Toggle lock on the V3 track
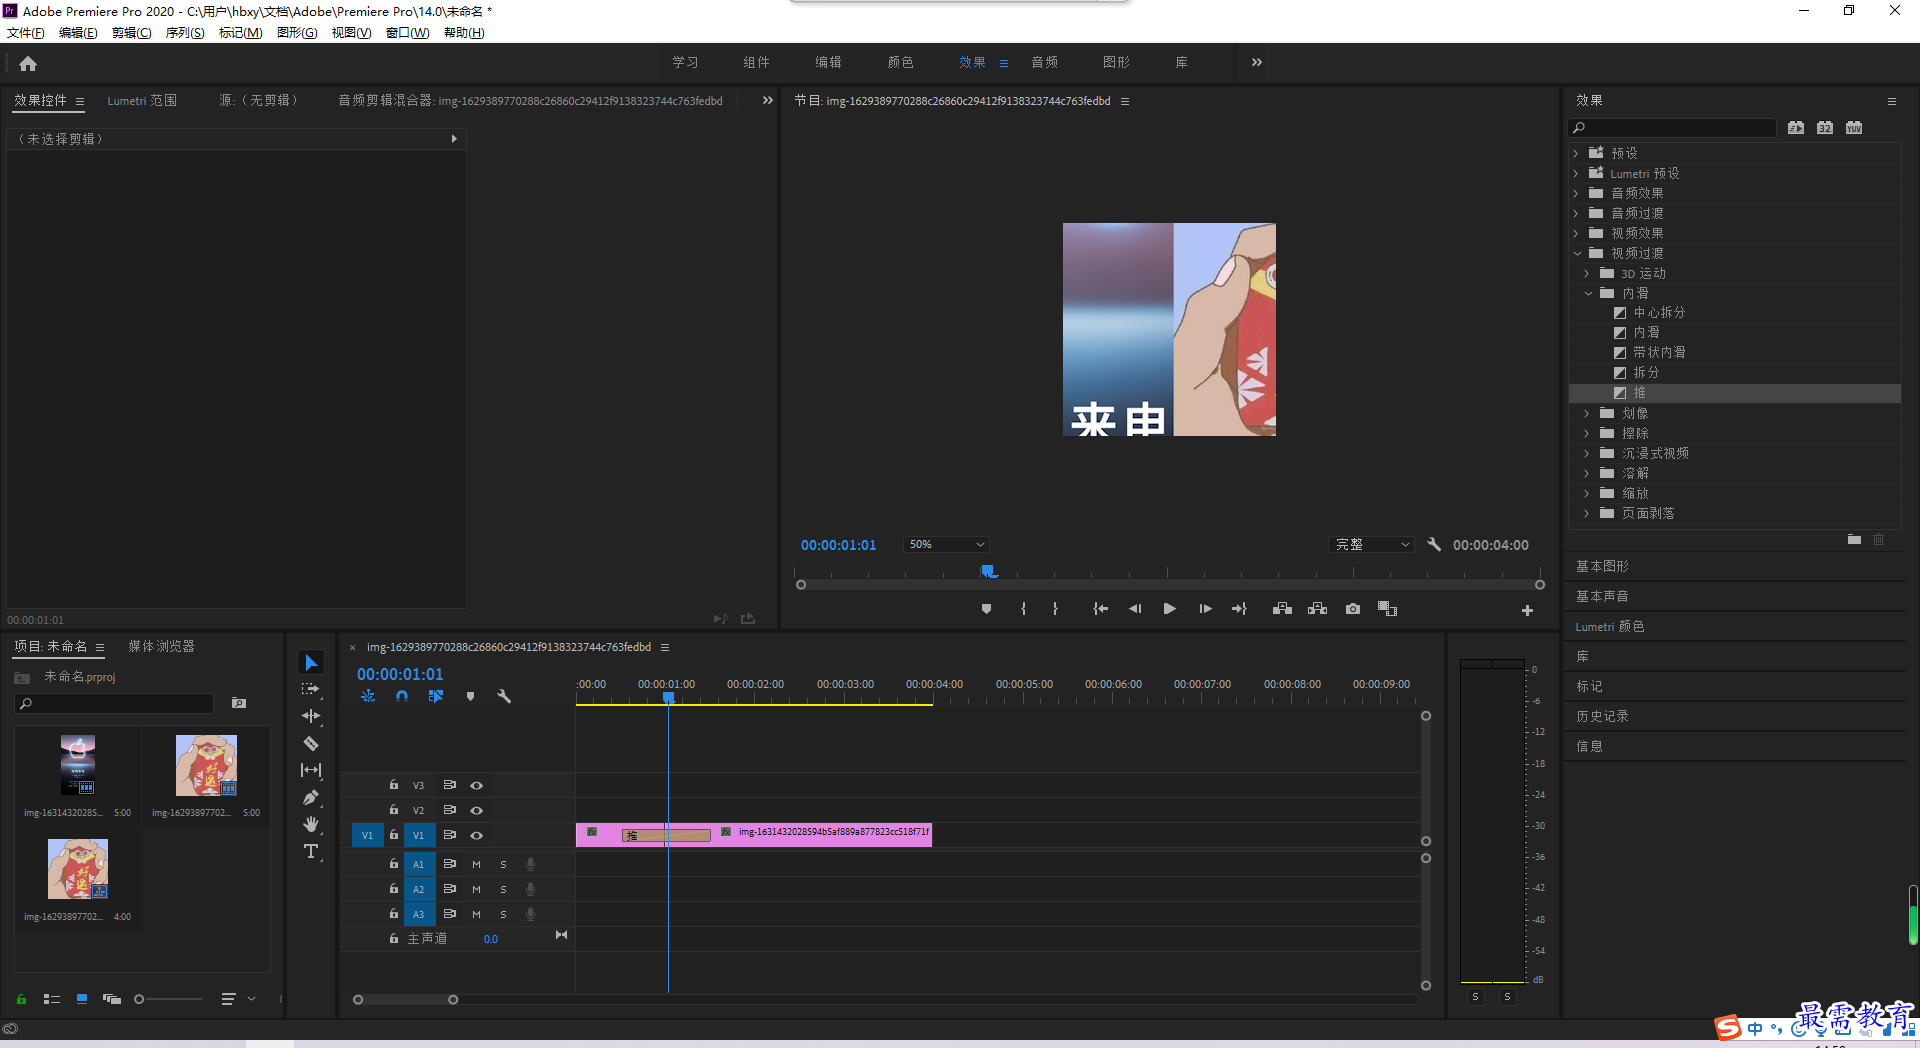This screenshot has height=1048, width=1920. (394, 785)
